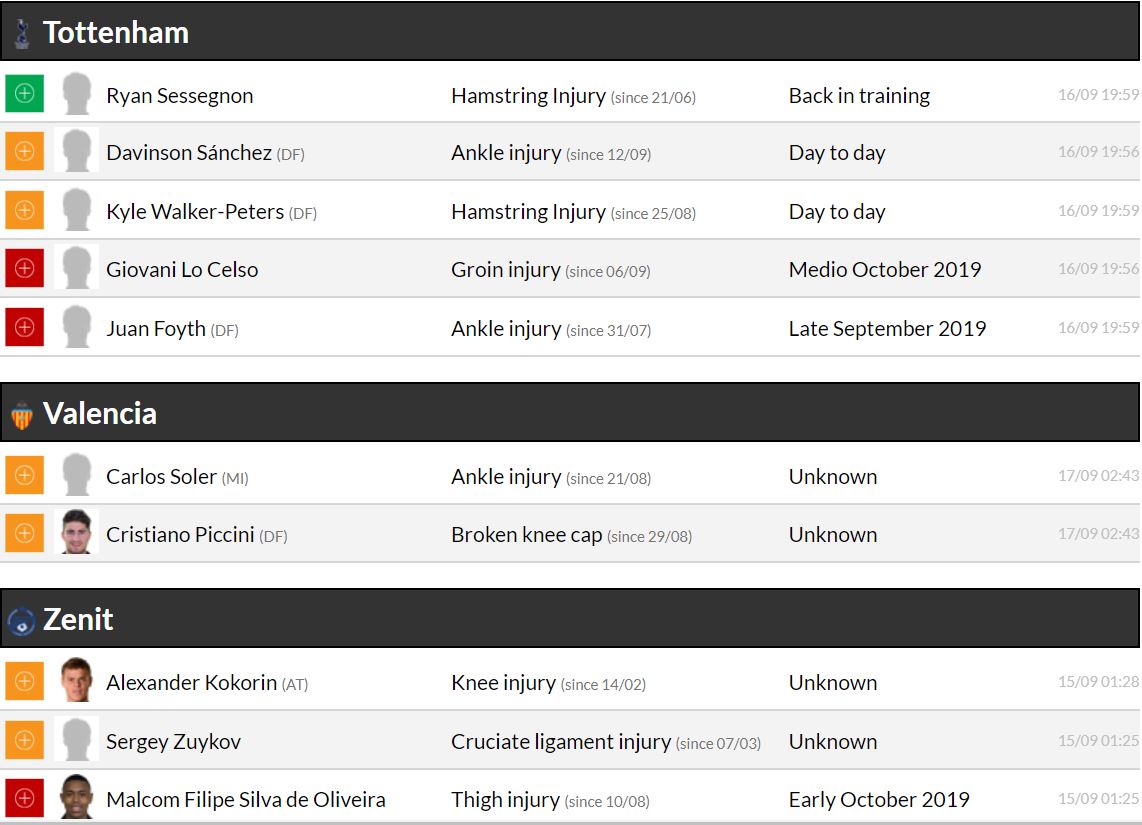Click orange plus icon beside Carlos Soler
The image size is (1142, 825).
25,475
